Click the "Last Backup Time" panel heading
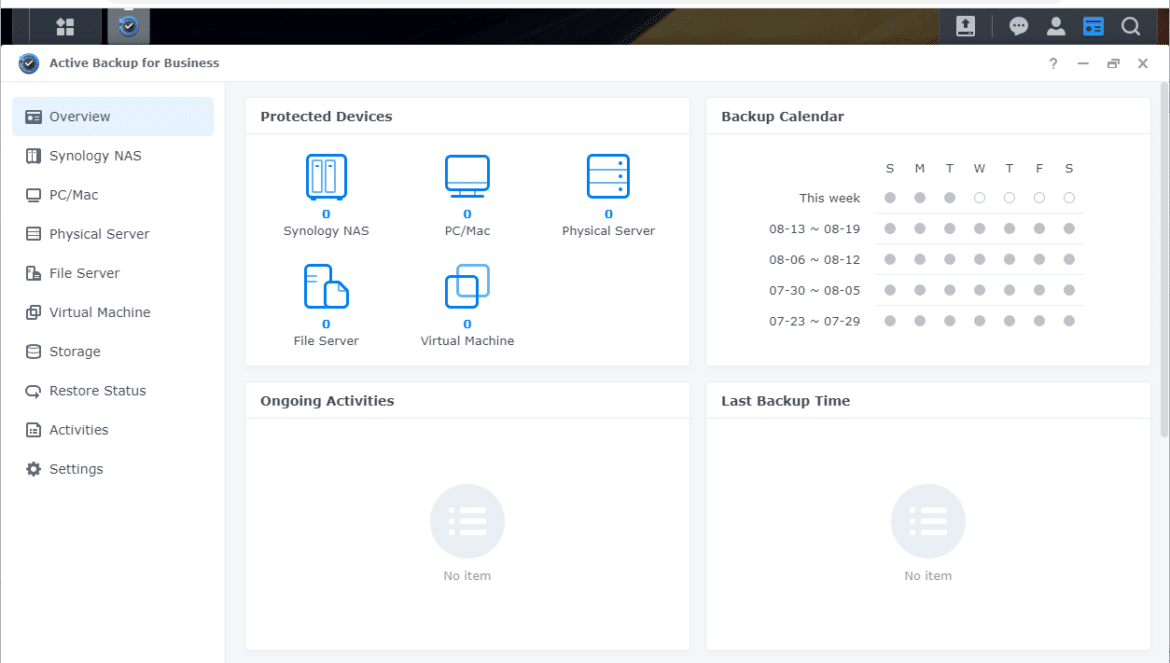 click(786, 400)
